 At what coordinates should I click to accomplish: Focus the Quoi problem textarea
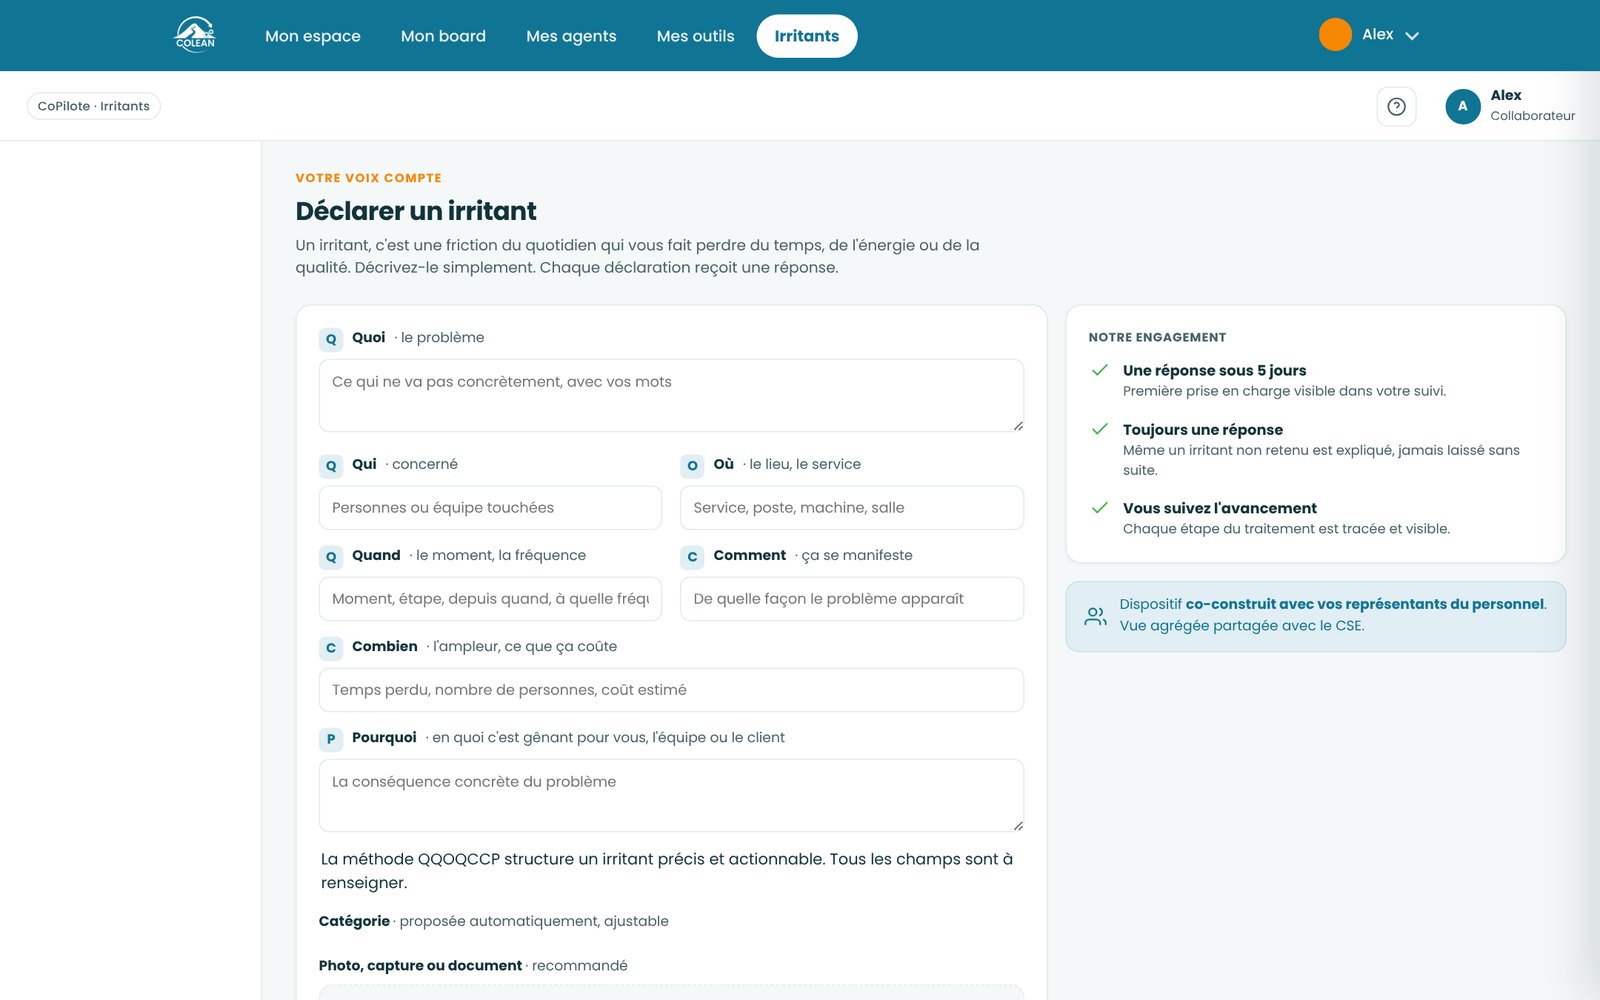click(671, 395)
